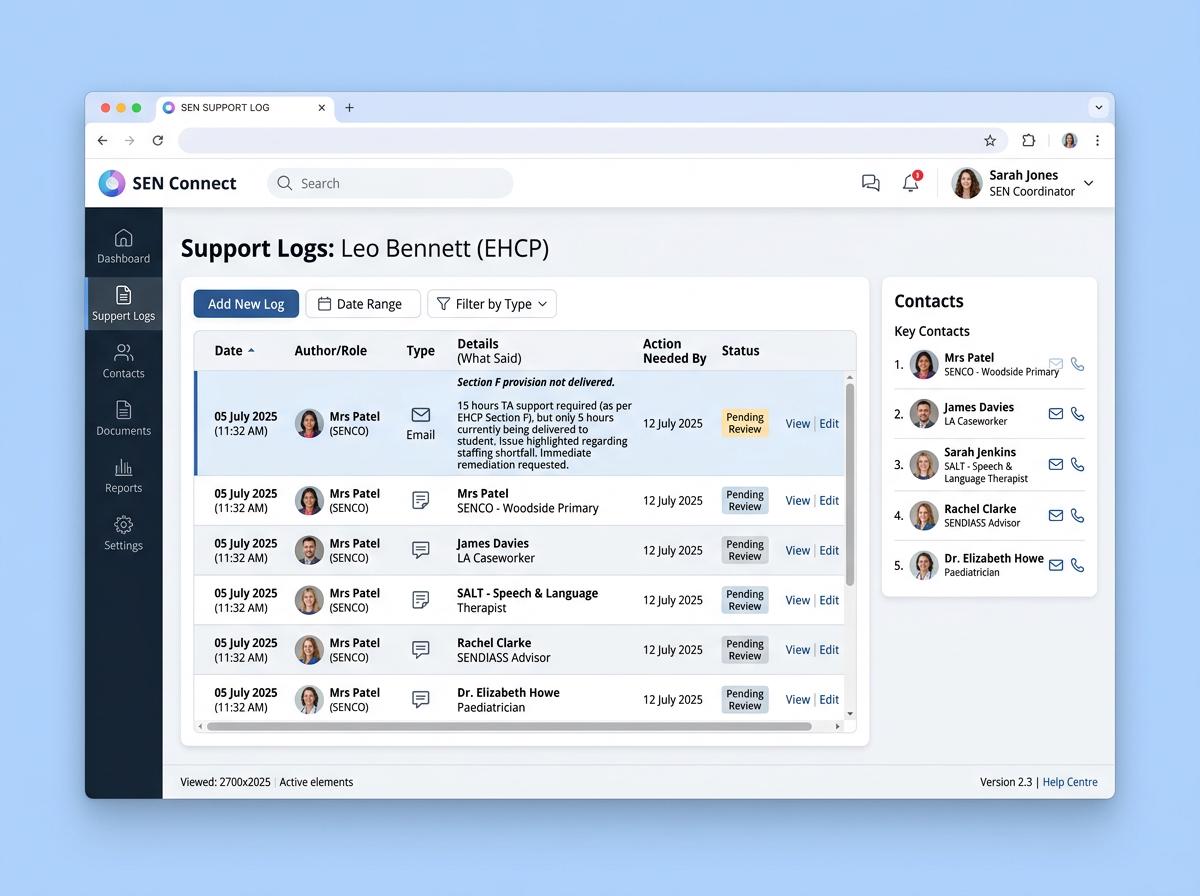Expand the Filter by Type dropdown
The image size is (1200, 896).
coord(492,304)
